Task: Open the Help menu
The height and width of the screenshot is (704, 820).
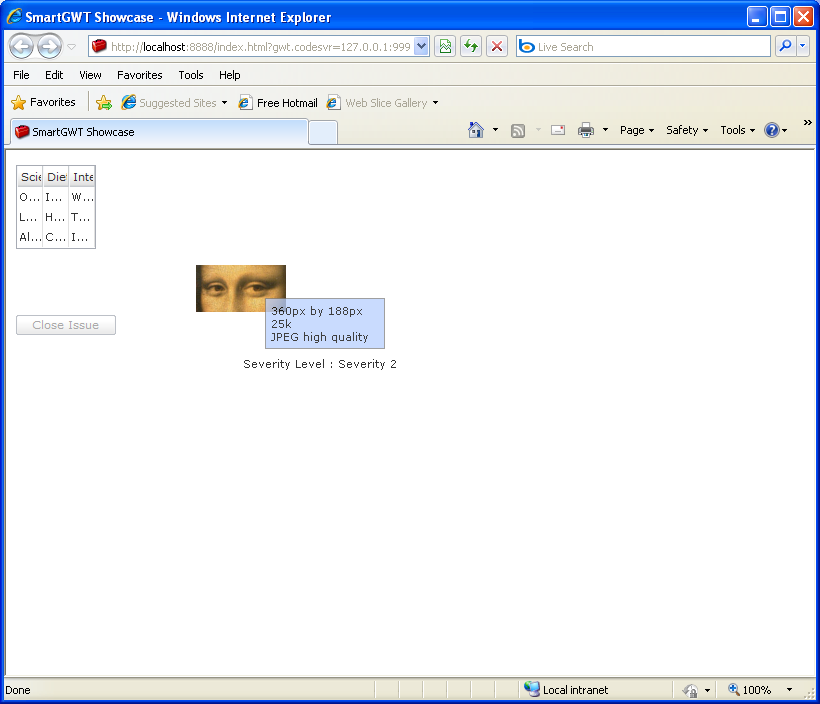Action: tap(230, 75)
